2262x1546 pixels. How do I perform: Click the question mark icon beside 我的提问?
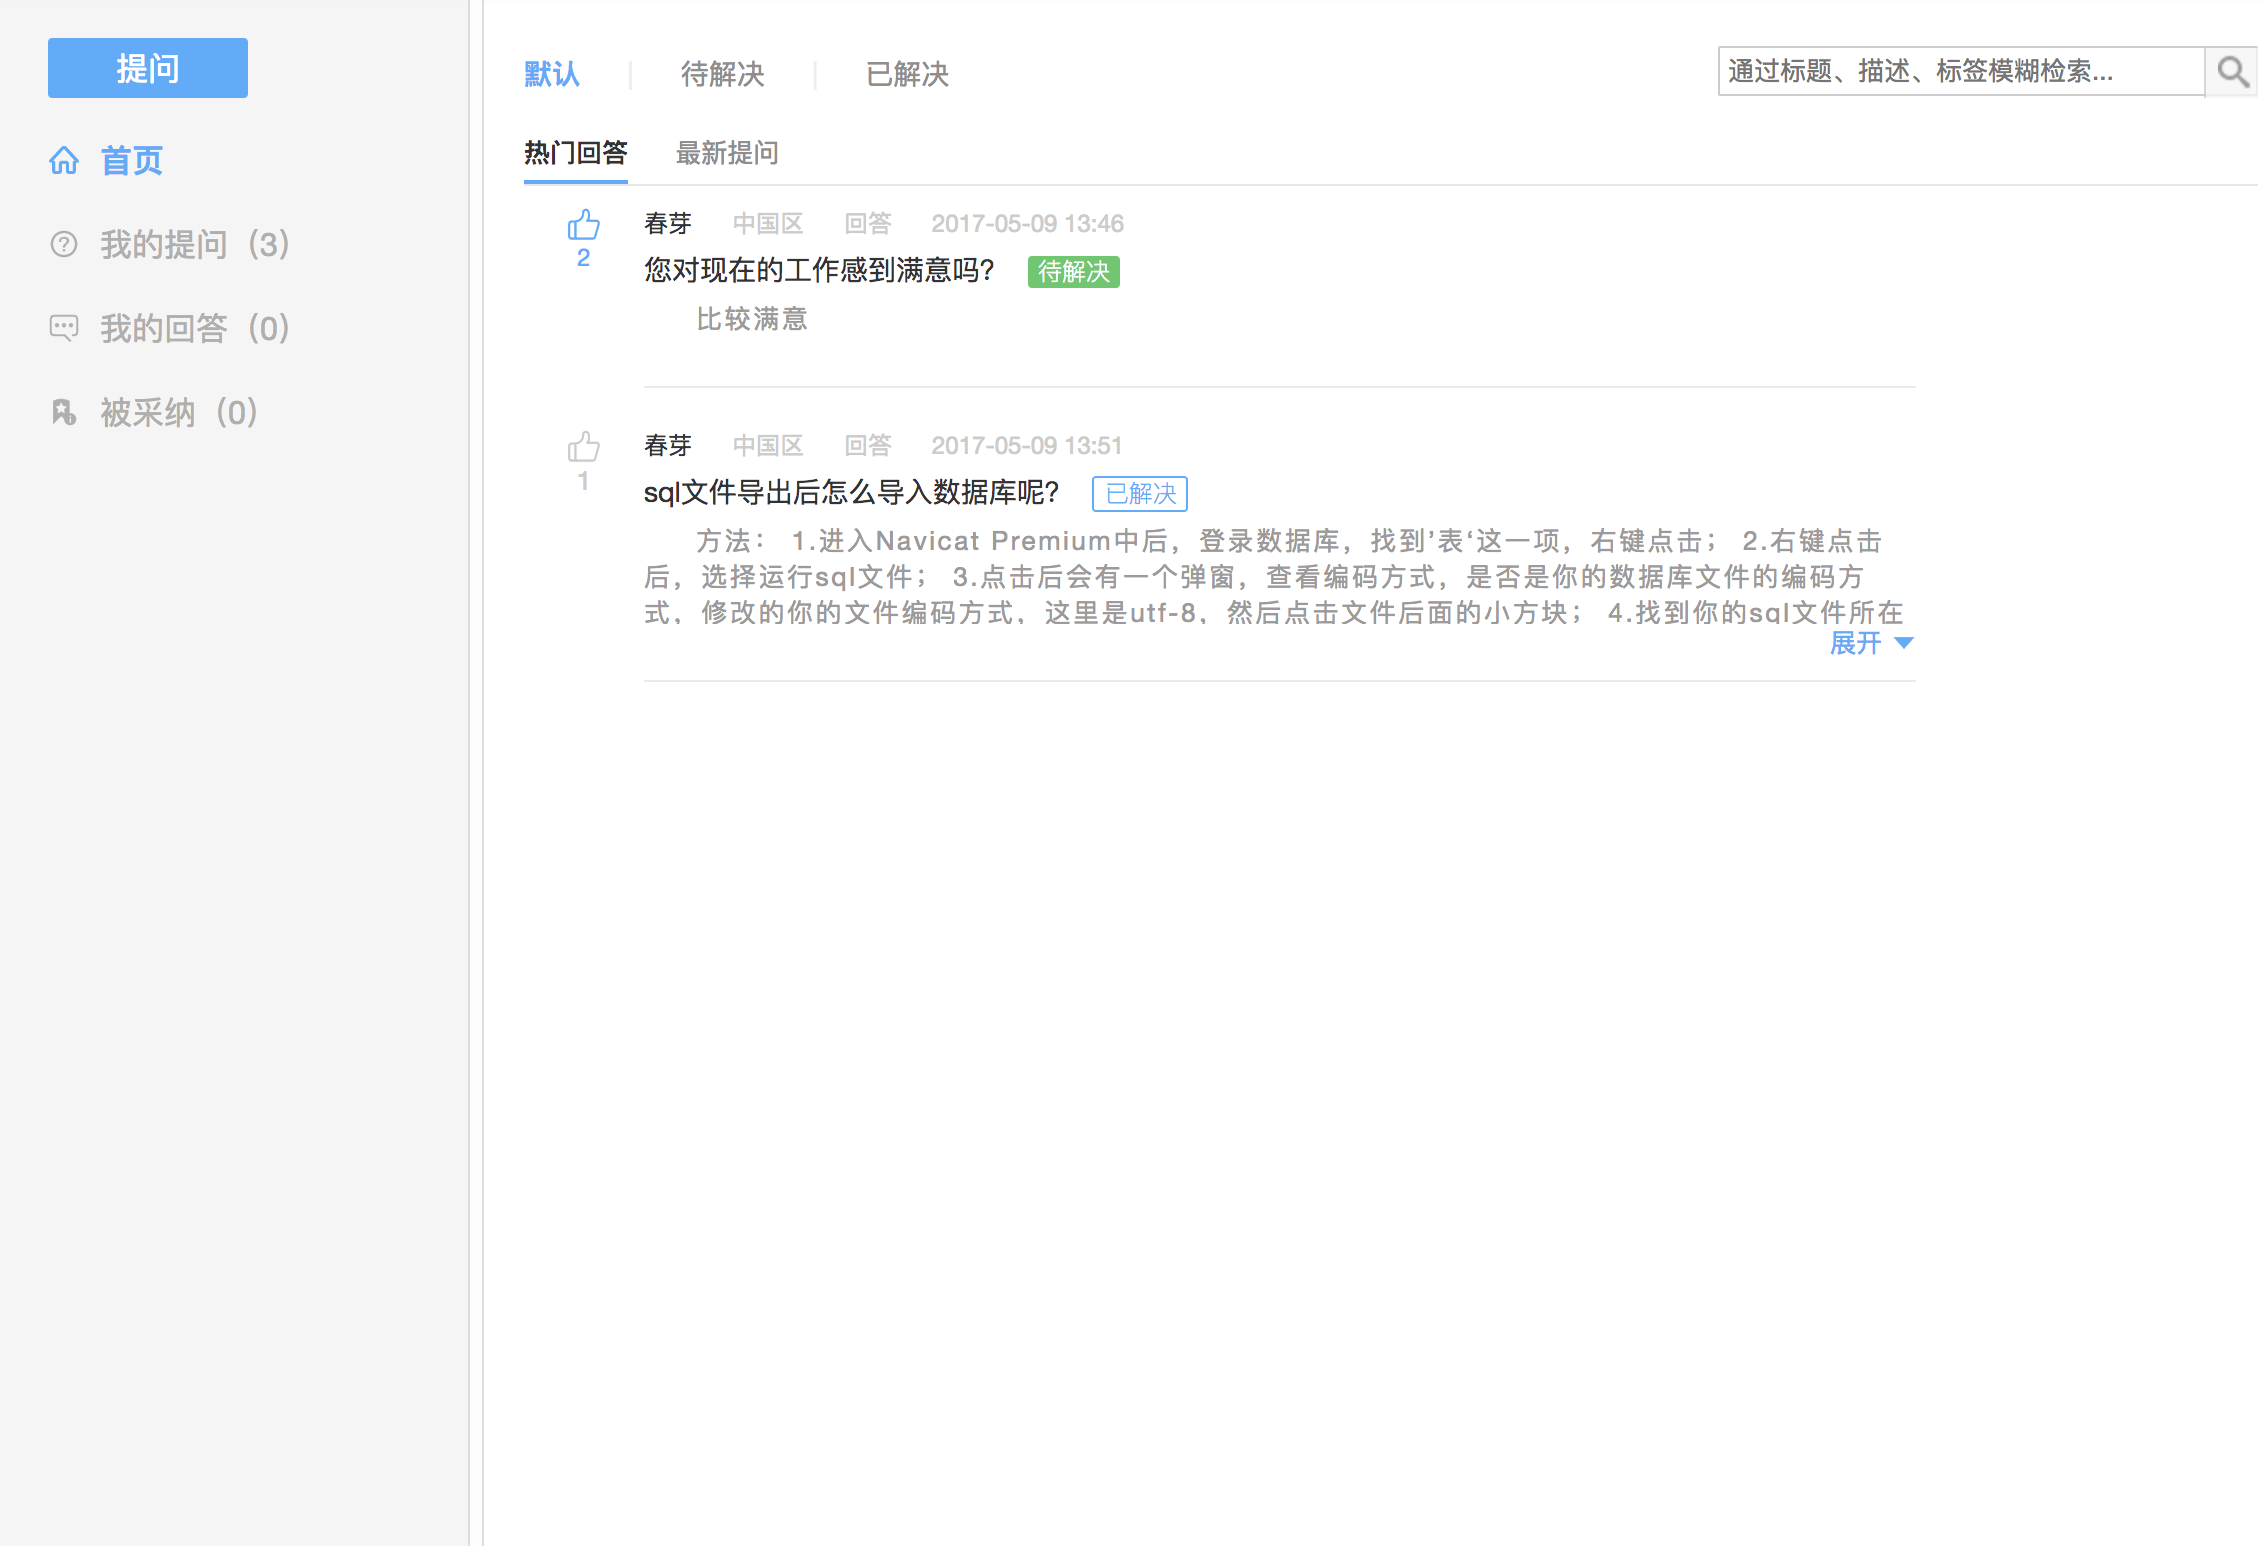point(64,244)
